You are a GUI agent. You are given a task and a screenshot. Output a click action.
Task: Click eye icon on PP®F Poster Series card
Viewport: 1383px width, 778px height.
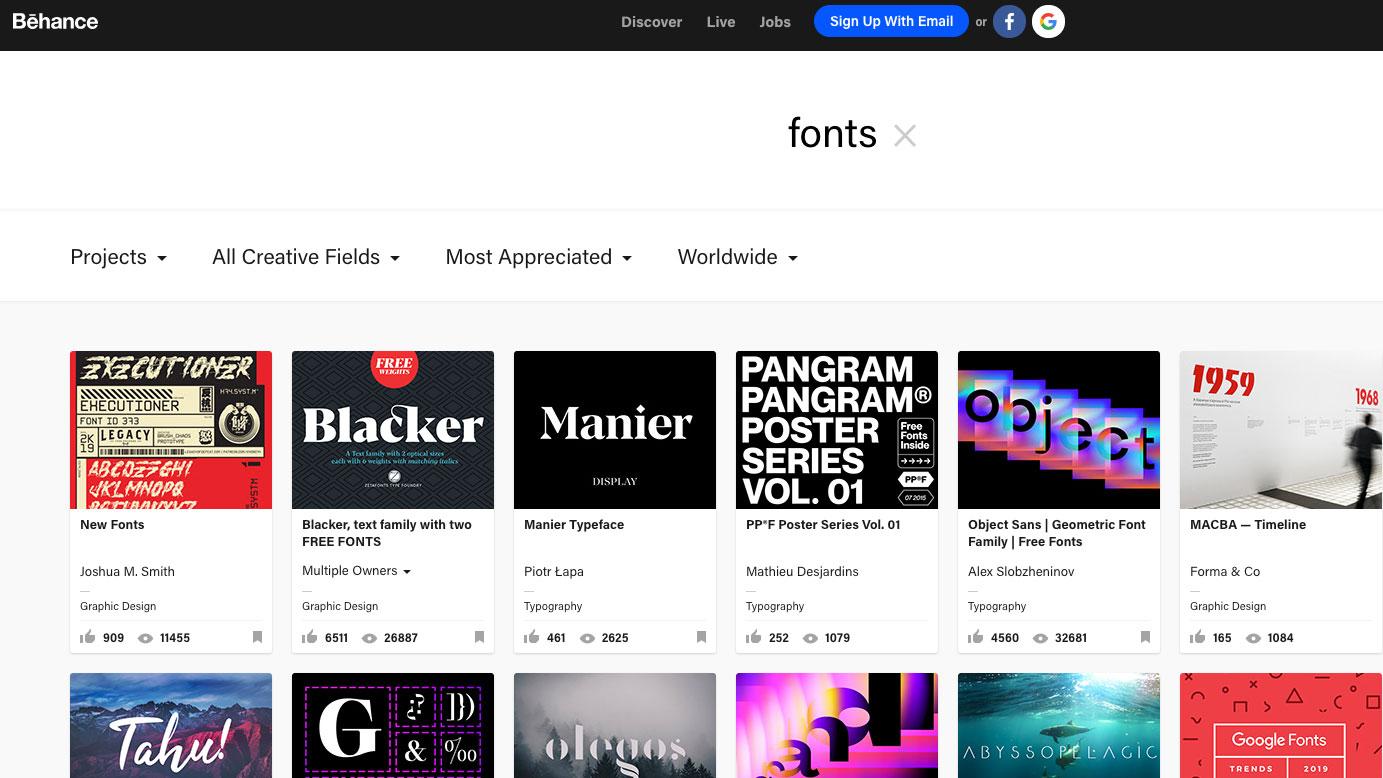[810, 638]
